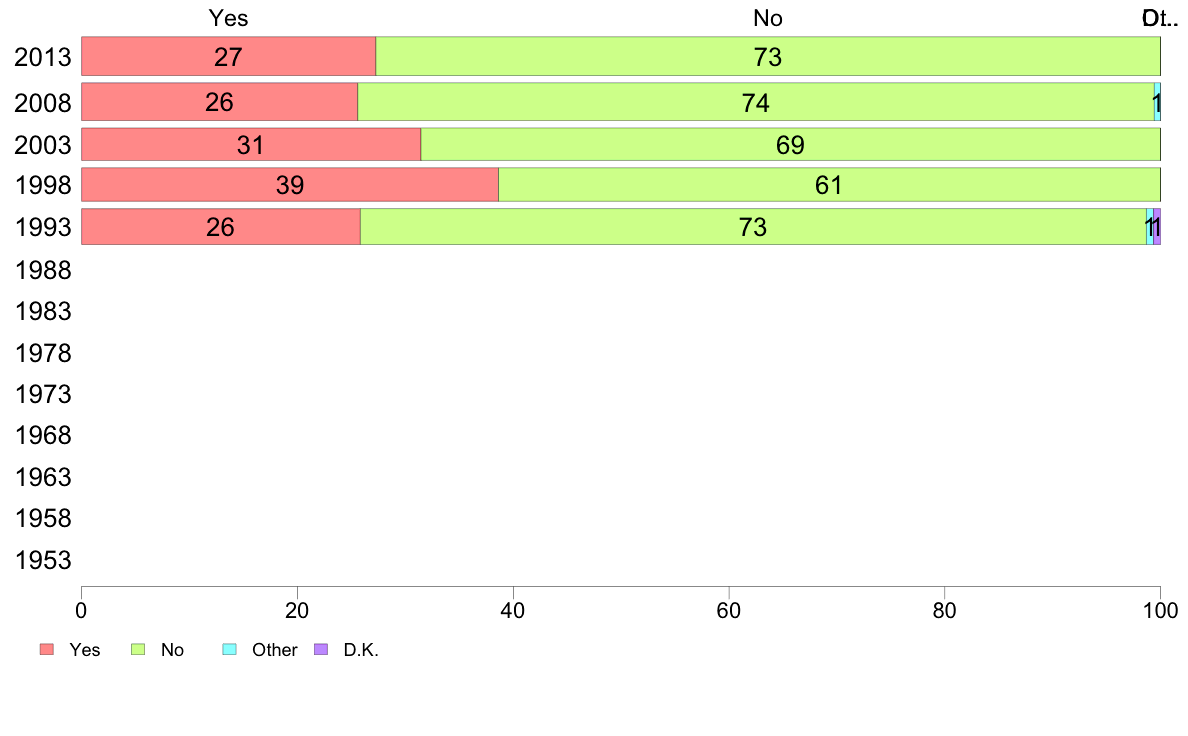
Task: Select the 2013 Yes bar segment
Action: 228,56
